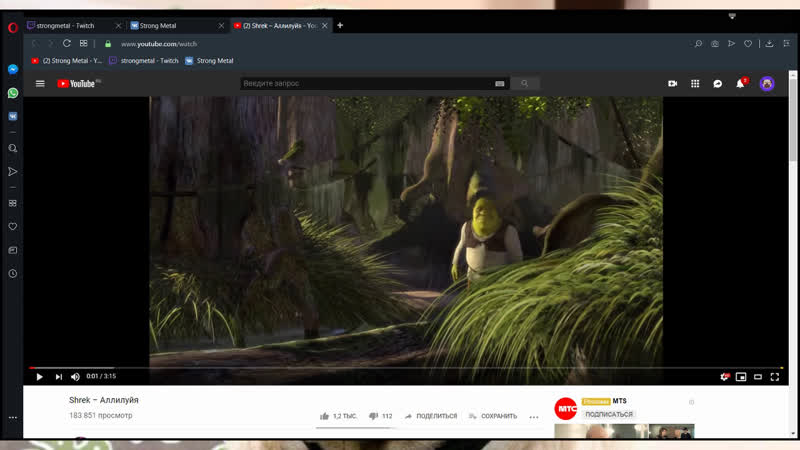Click the site security padlock
The height and width of the screenshot is (450, 800).
[108, 44]
